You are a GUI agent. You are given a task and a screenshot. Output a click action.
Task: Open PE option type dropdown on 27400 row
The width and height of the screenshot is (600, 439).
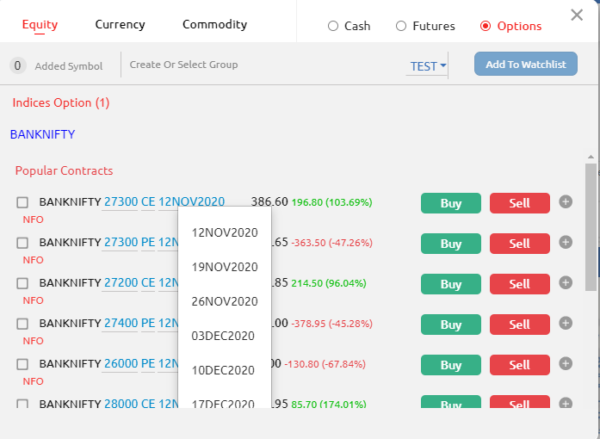pyautogui.click(x=148, y=323)
